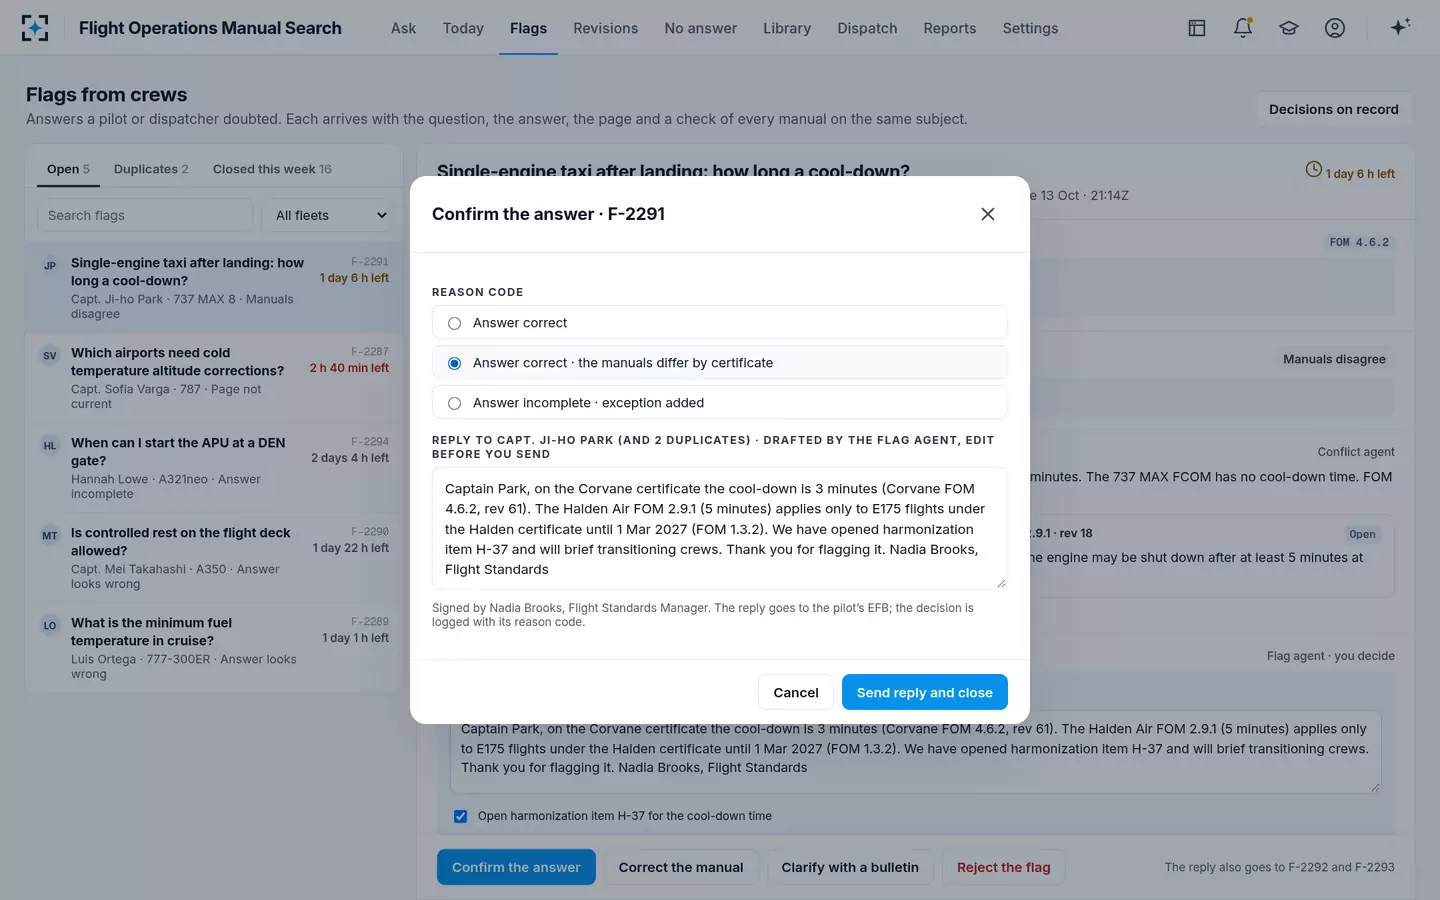Click Send reply and close
Screen dimensions: 1440x900
click(924, 692)
